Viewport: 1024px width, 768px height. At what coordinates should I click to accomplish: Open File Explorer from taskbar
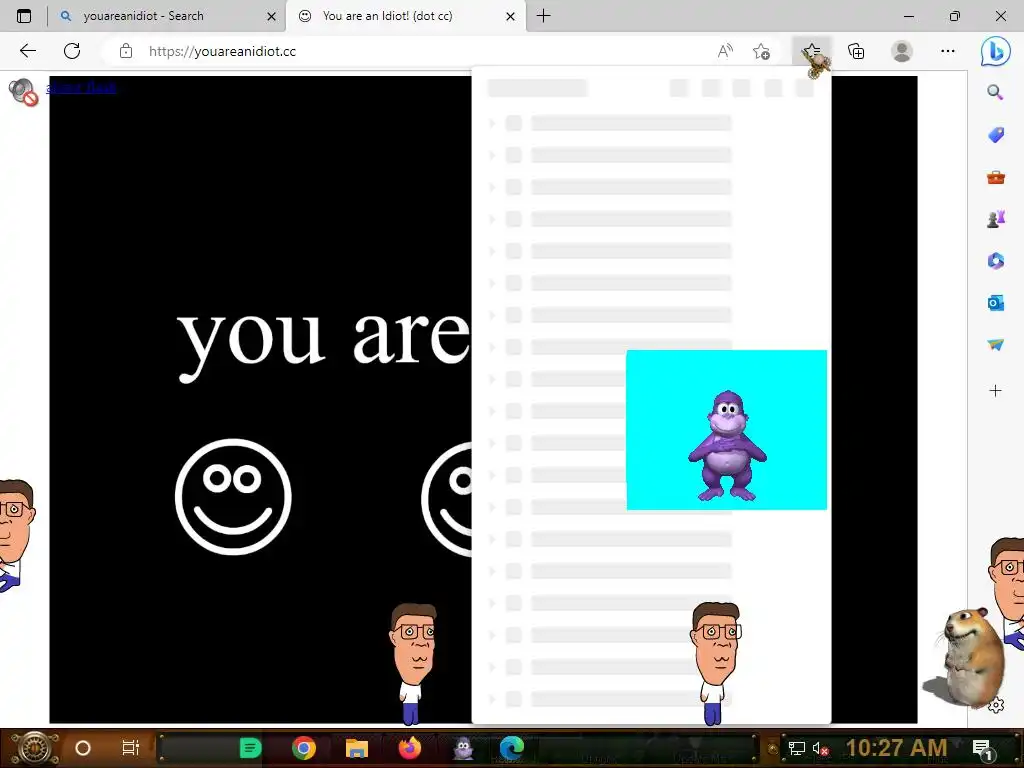click(x=357, y=748)
